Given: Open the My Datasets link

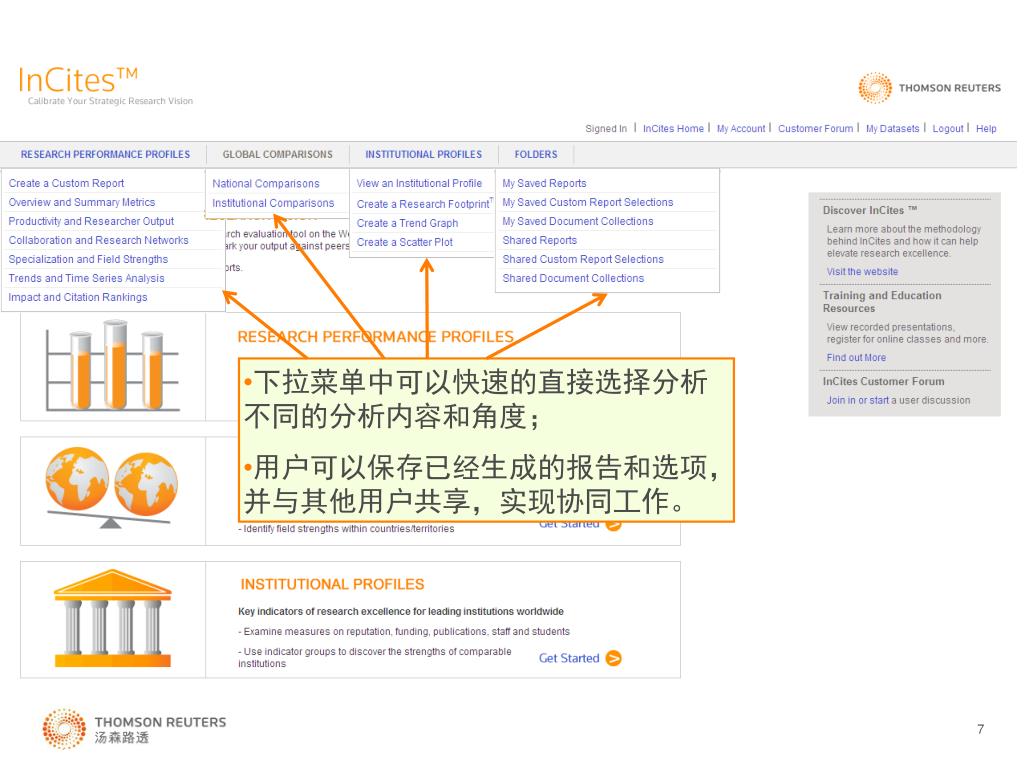Looking at the screenshot, I should point(892,129).
